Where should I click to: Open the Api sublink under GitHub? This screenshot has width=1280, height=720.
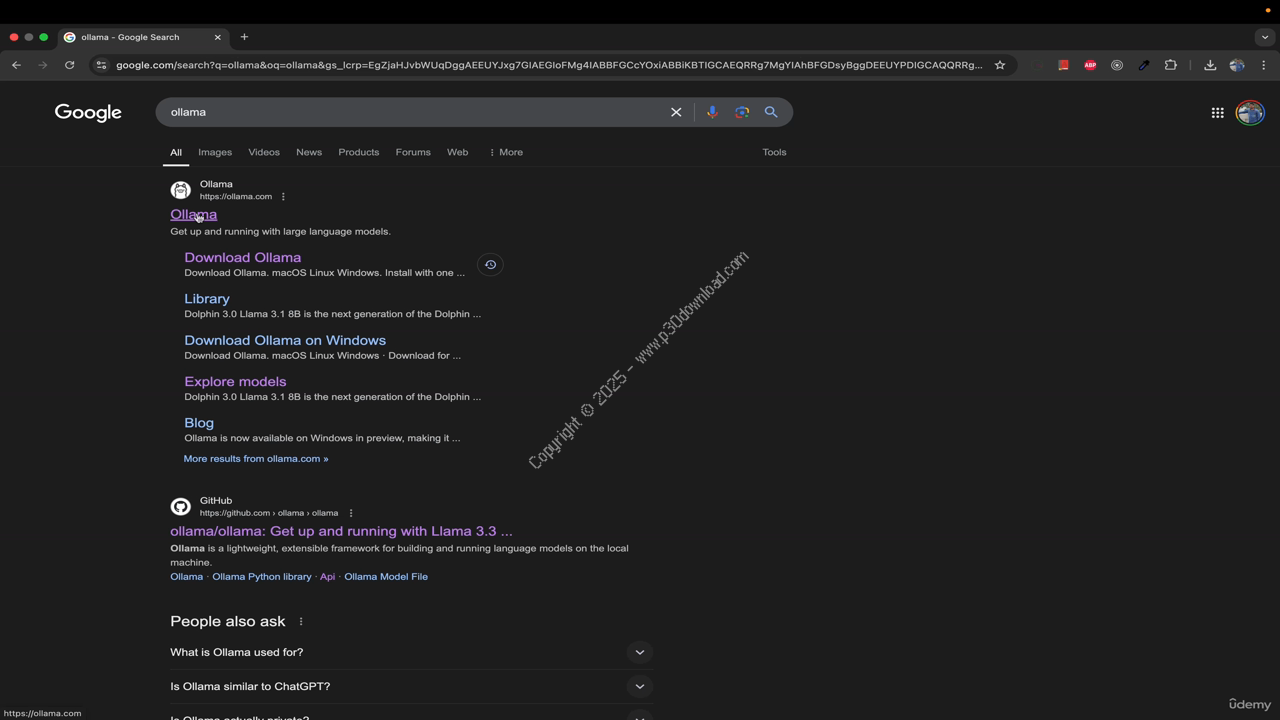click(327, 577)
